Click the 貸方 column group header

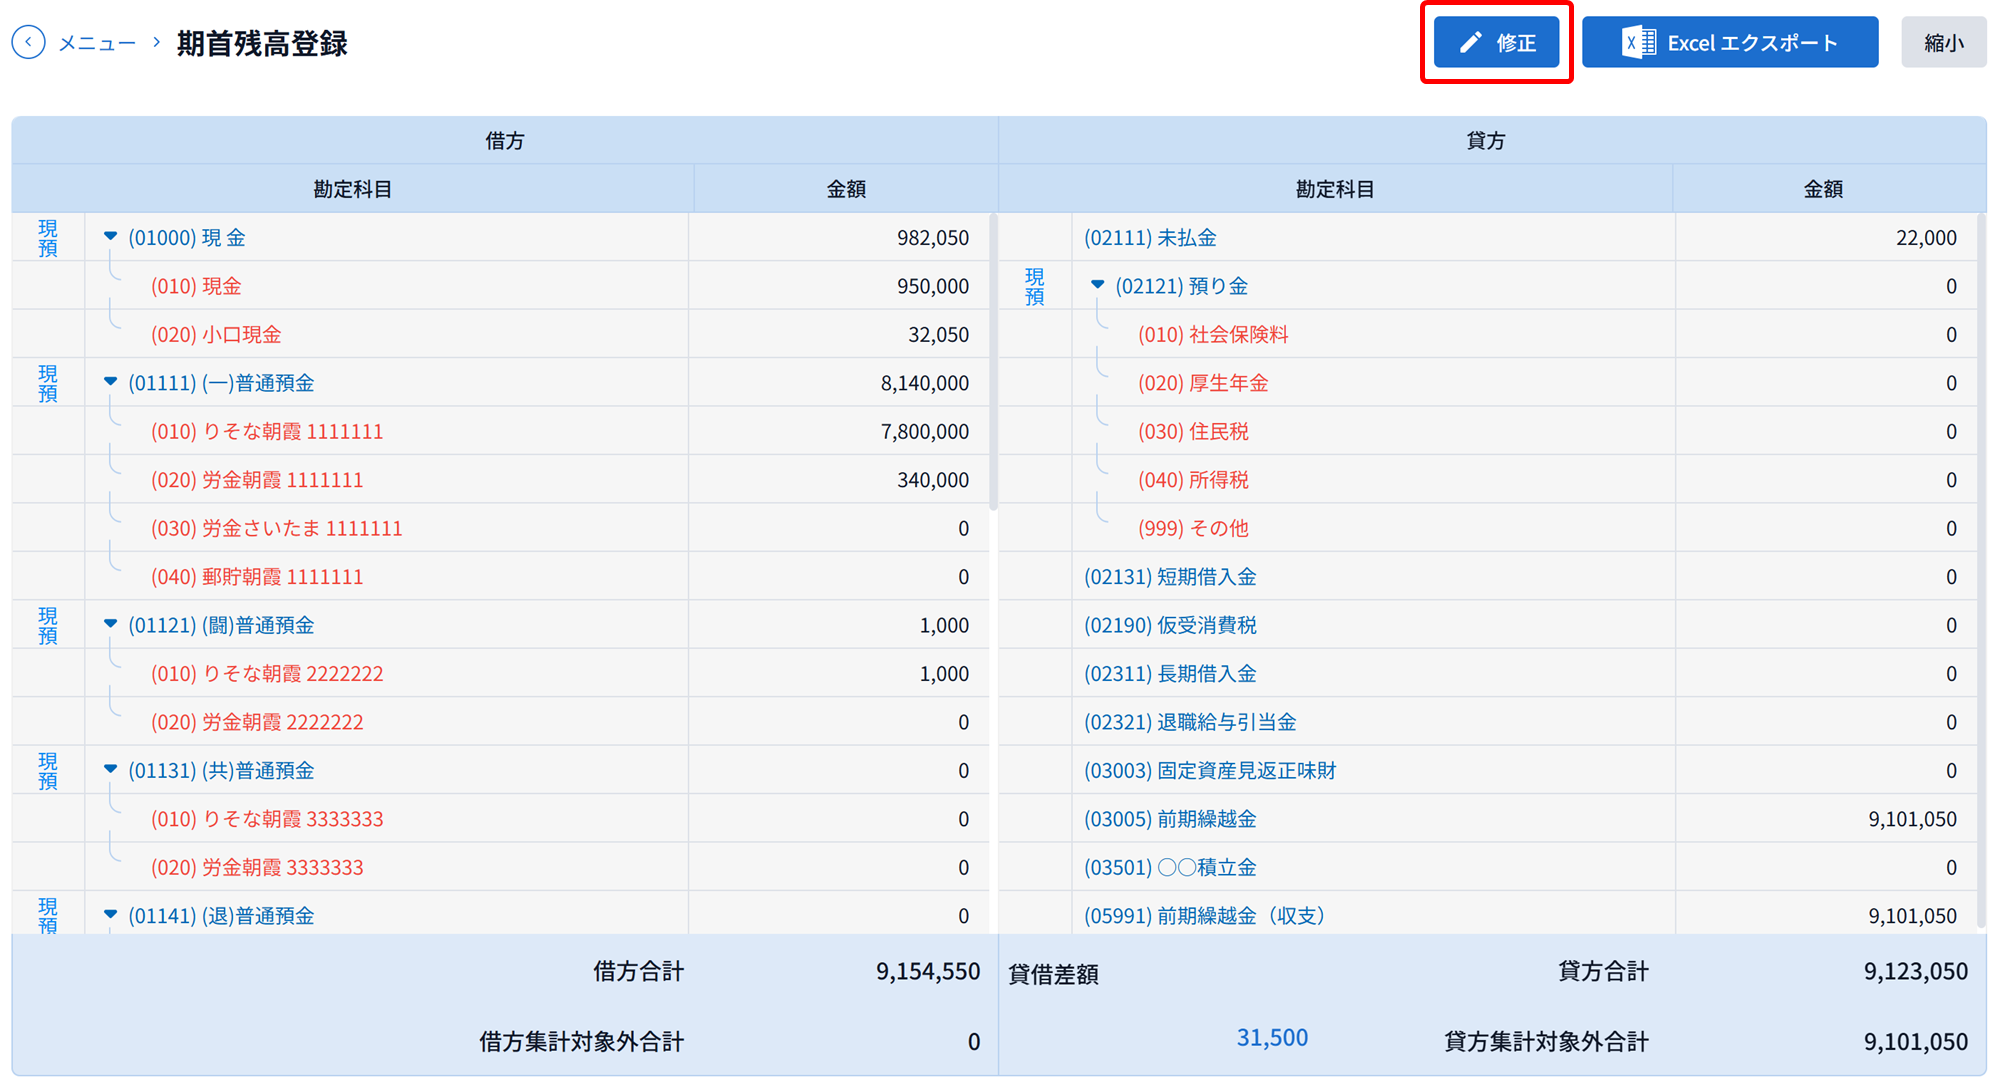click(x=1486, y=141)
